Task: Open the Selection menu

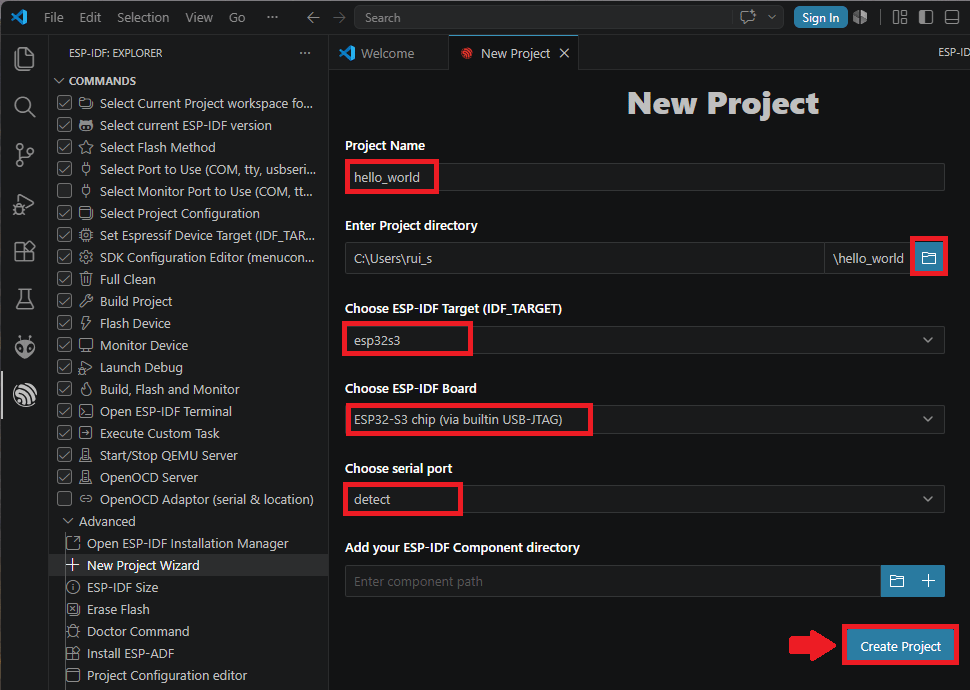Action: (143, 17)
